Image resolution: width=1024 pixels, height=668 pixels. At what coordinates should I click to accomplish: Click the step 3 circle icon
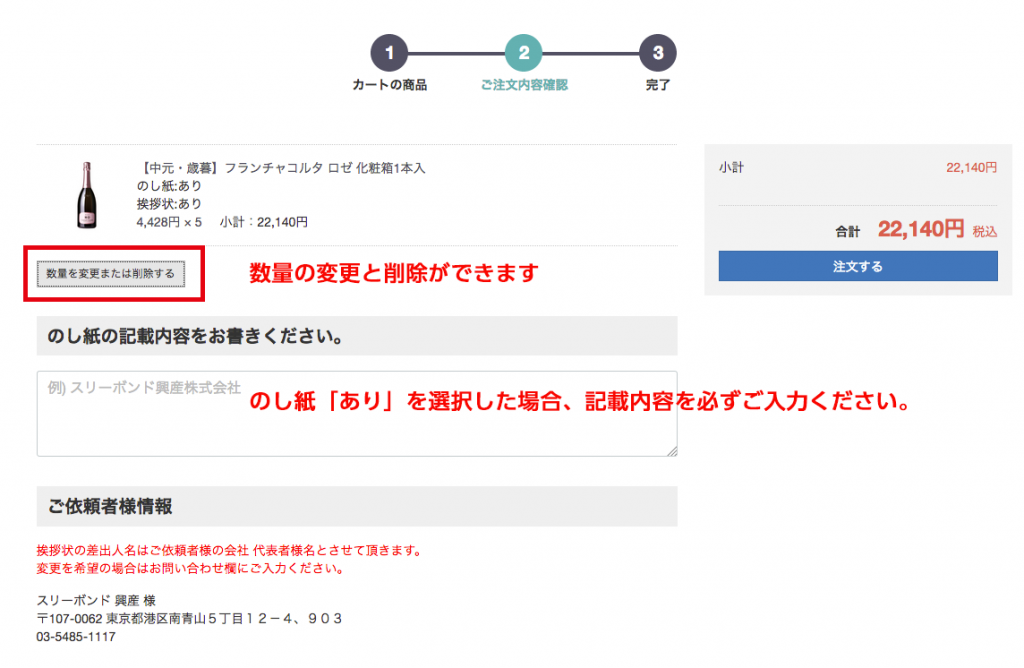657,53
